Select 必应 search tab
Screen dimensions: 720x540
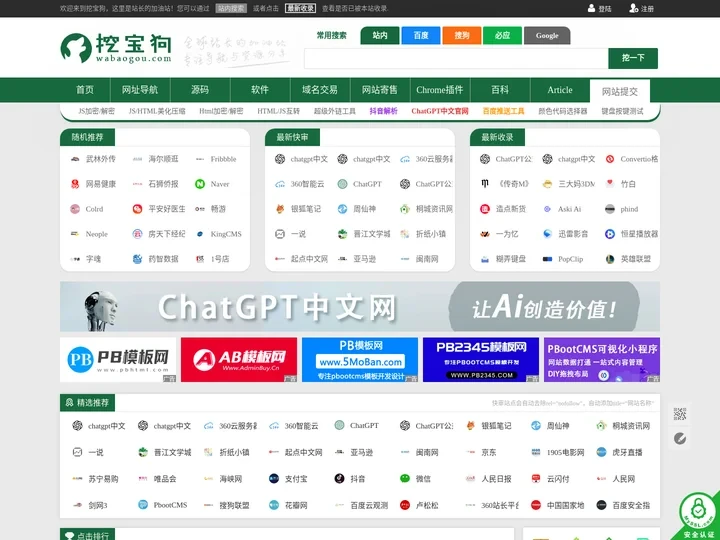[502, 35]
